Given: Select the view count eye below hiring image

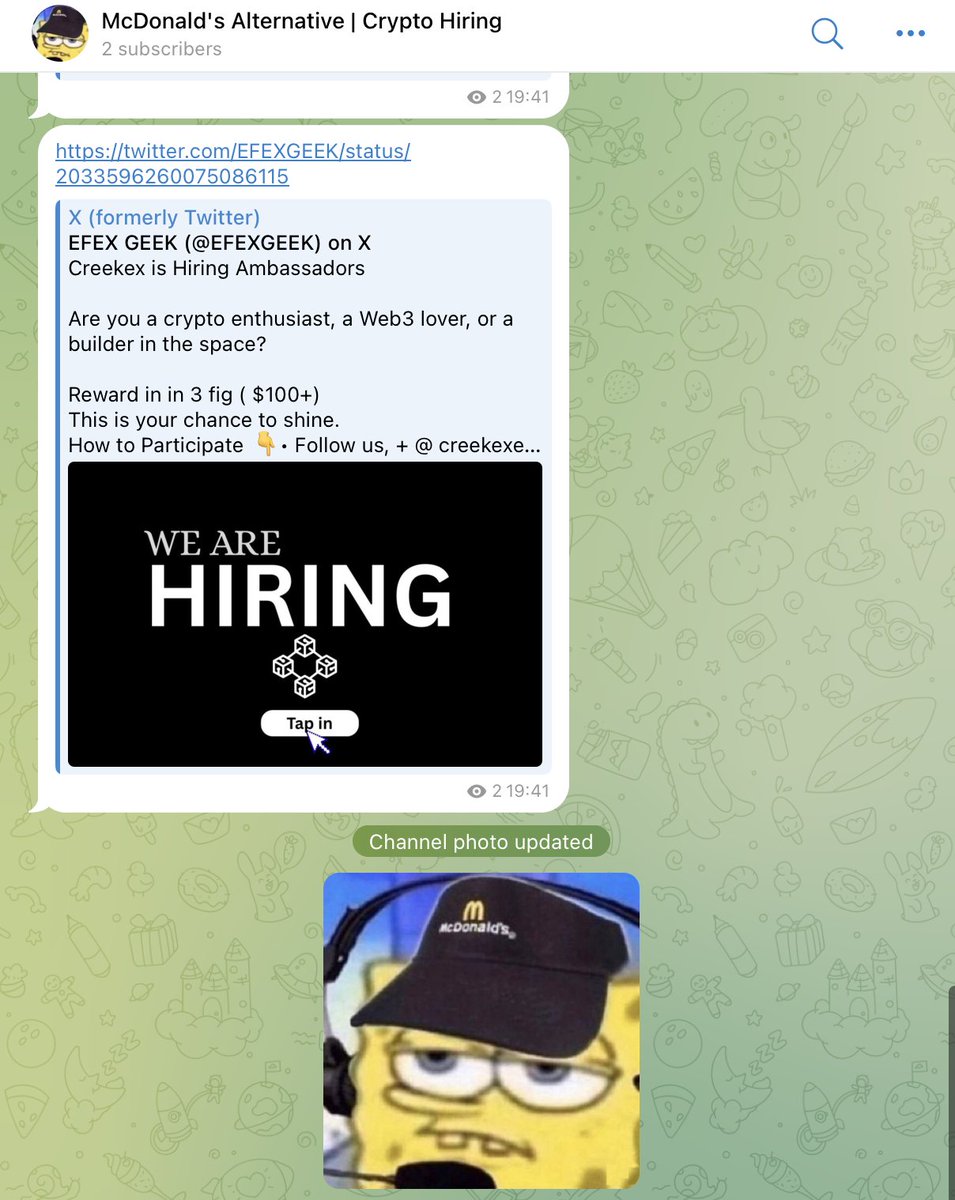Looking at the screenshot, I should pos(477,791).
